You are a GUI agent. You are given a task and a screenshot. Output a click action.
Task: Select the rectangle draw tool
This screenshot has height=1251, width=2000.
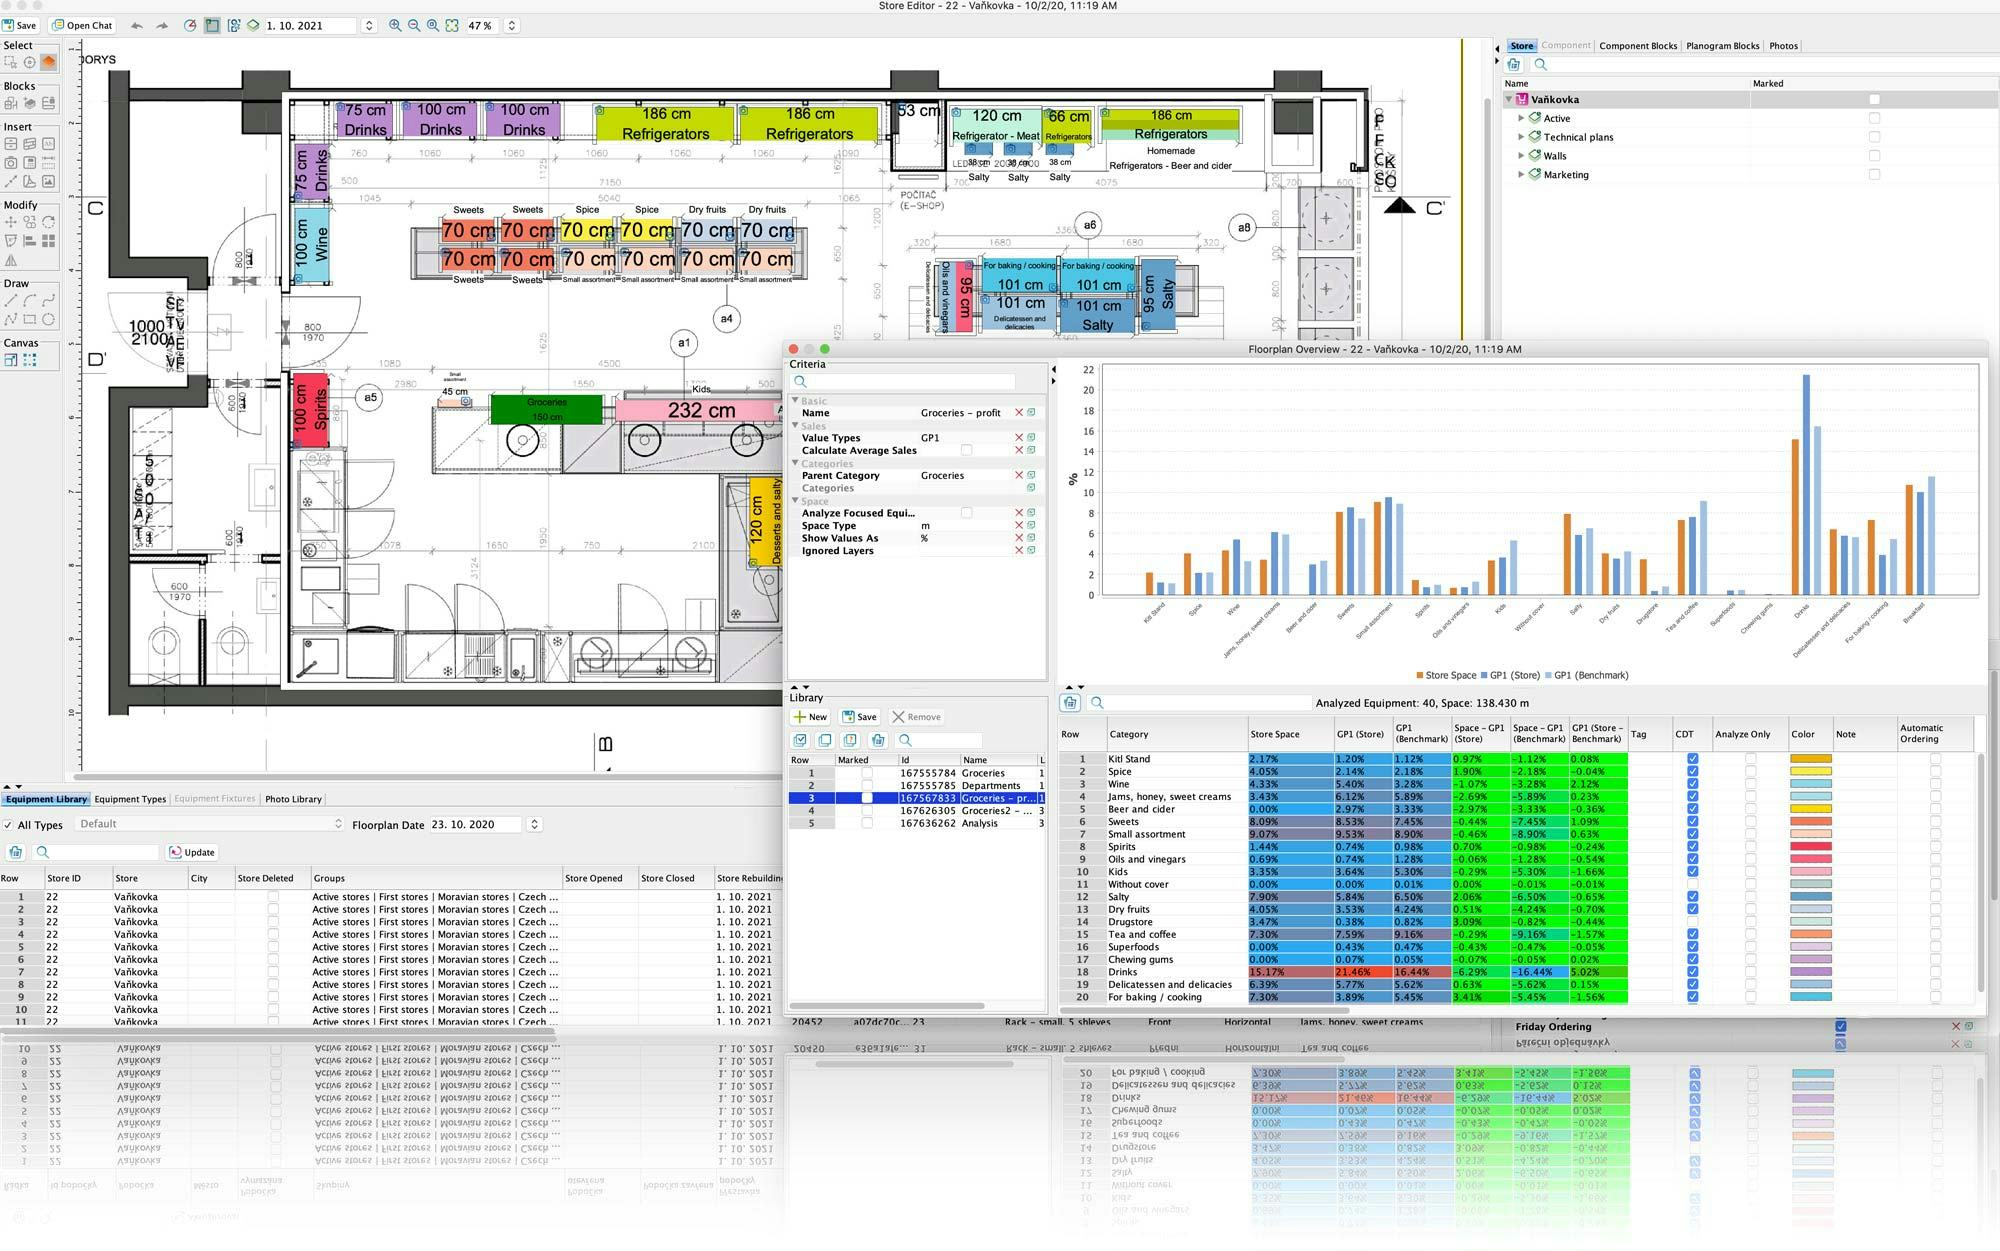coord(29,319)
